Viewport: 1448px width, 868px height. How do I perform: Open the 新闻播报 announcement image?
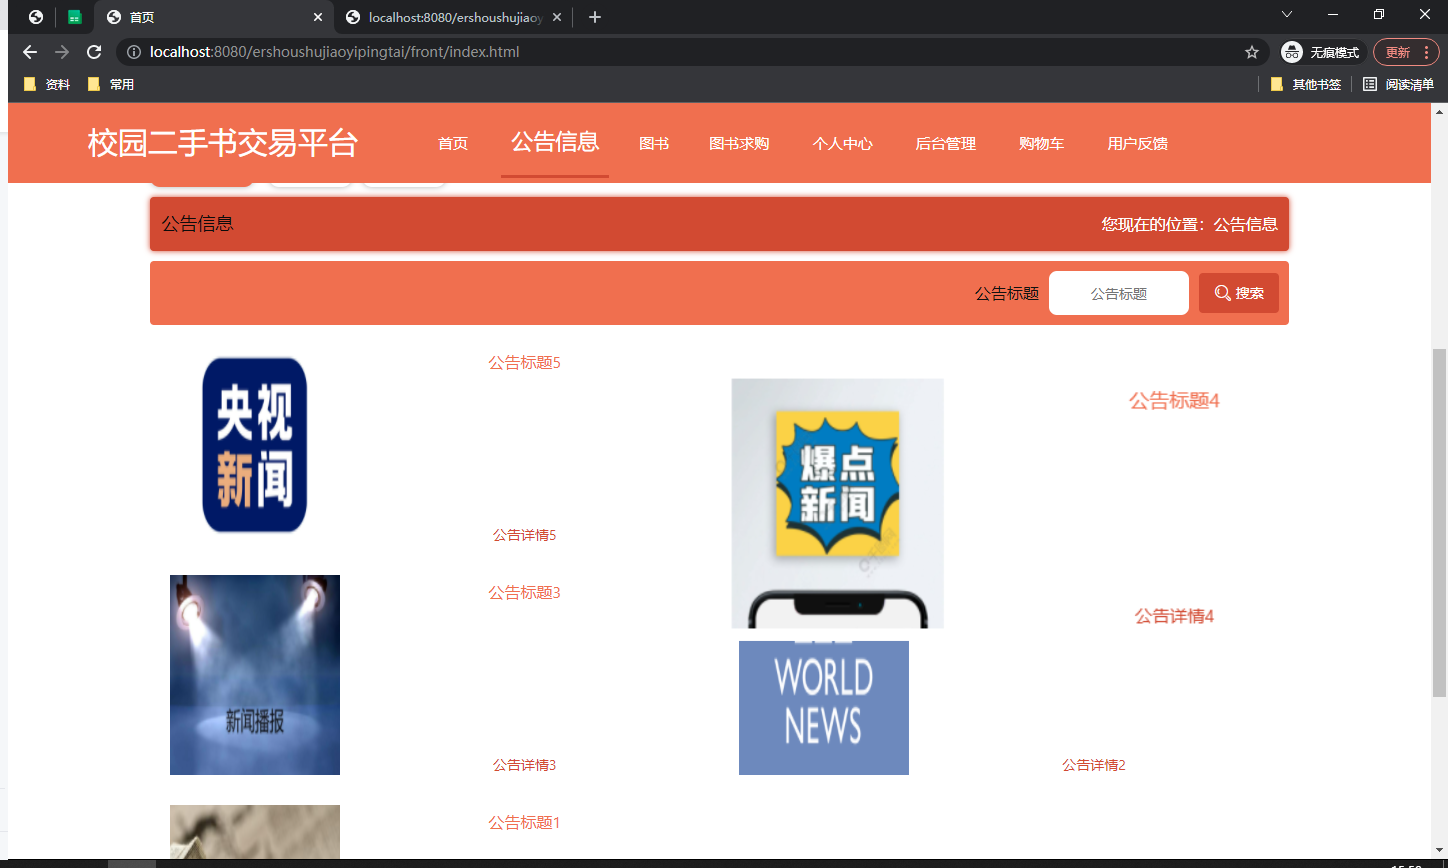pos(255,675)
